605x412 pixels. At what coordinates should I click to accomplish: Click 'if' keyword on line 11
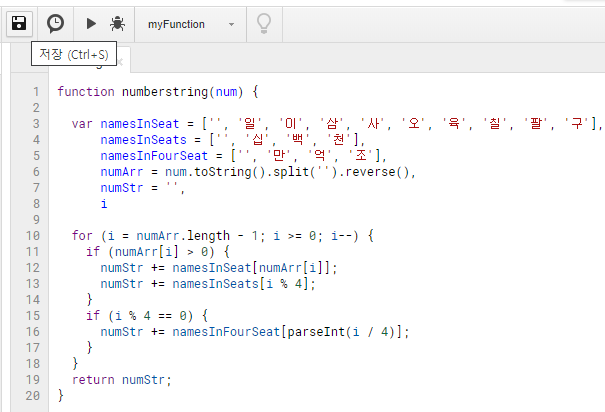[93, 252]
